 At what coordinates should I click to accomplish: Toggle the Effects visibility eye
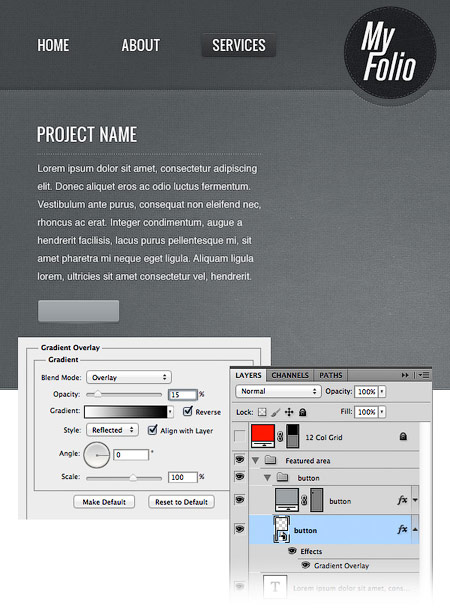click(292, 551)
